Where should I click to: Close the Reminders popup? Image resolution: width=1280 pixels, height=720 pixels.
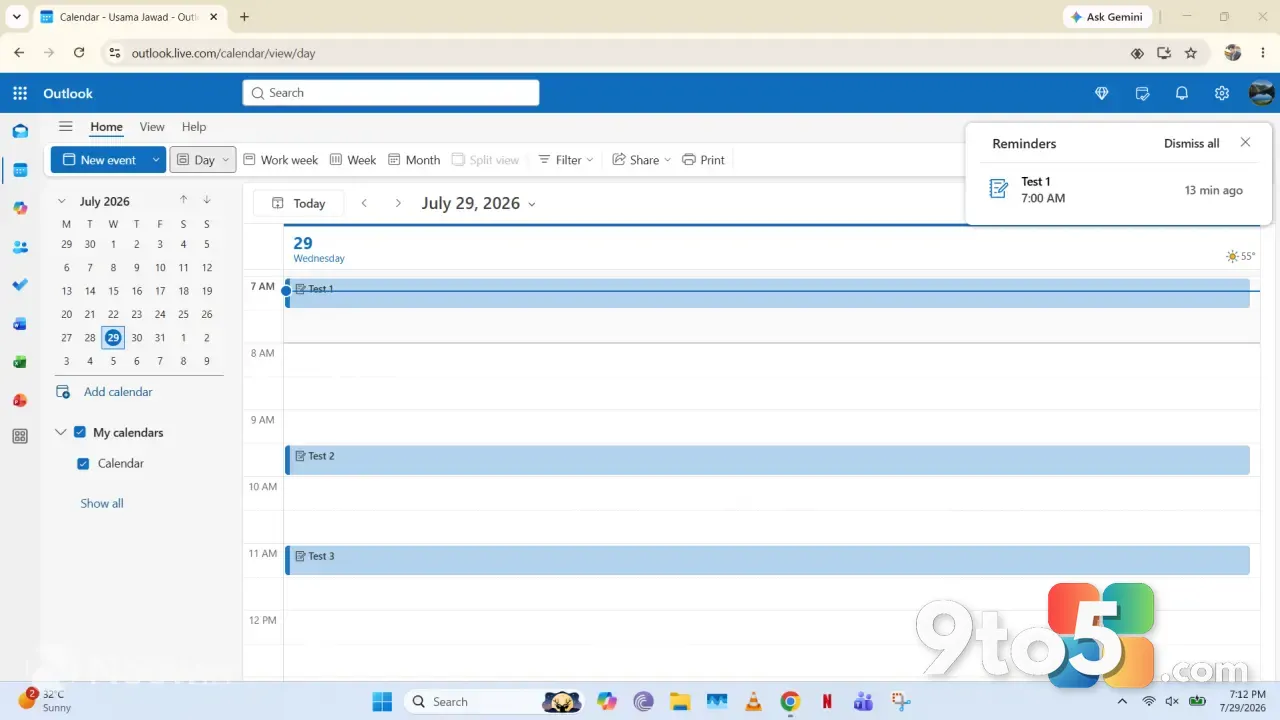(1245, 143)
